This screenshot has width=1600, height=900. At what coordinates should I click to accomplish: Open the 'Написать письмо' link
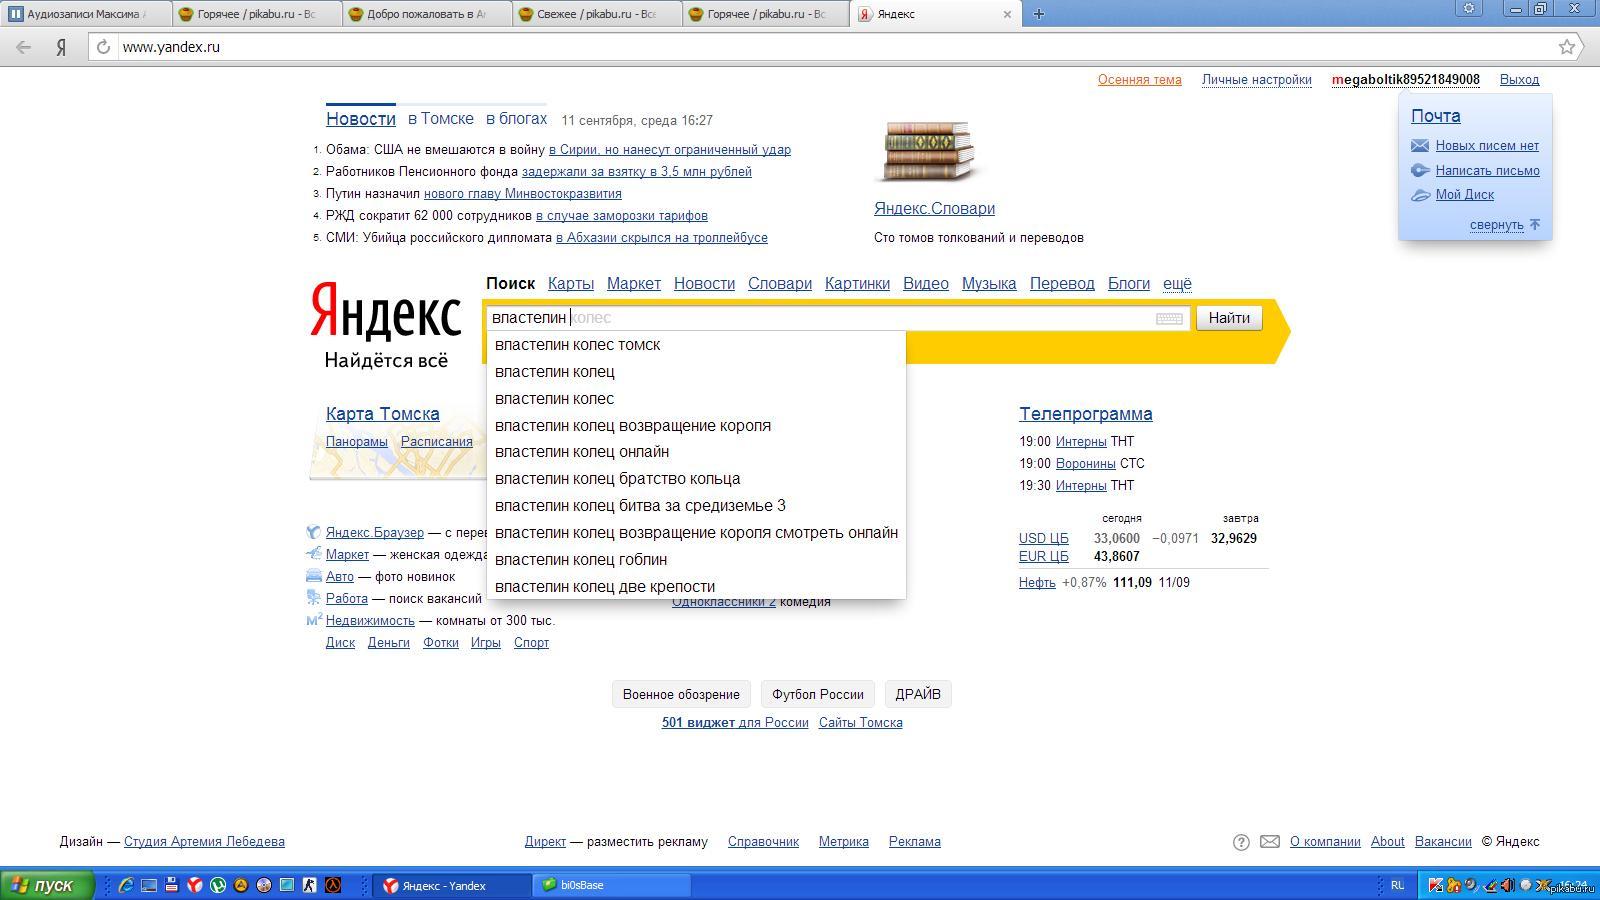pos(1487,171)
